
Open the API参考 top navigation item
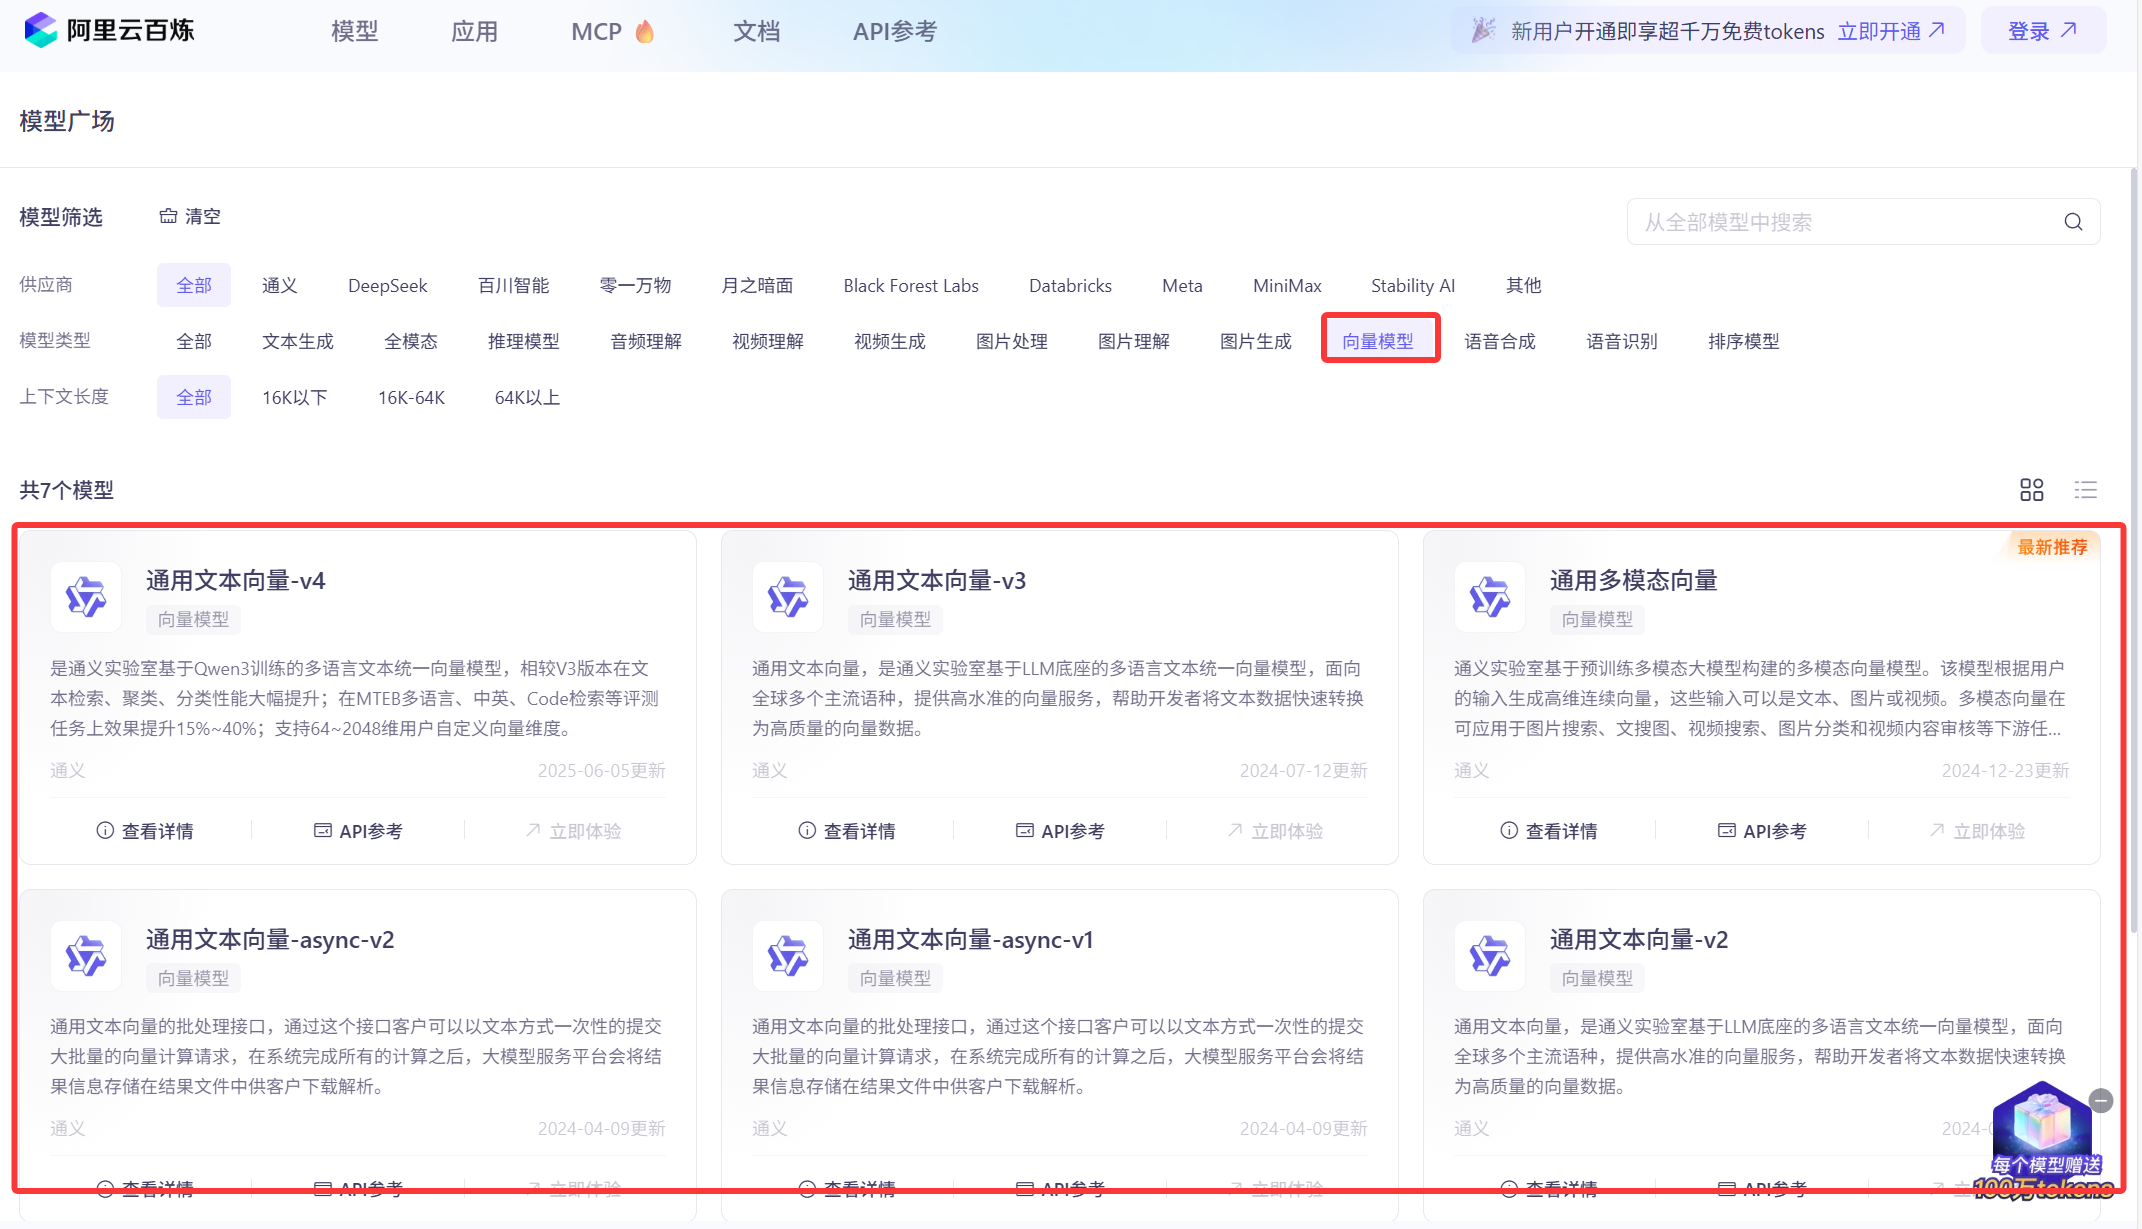pos(895,31)
